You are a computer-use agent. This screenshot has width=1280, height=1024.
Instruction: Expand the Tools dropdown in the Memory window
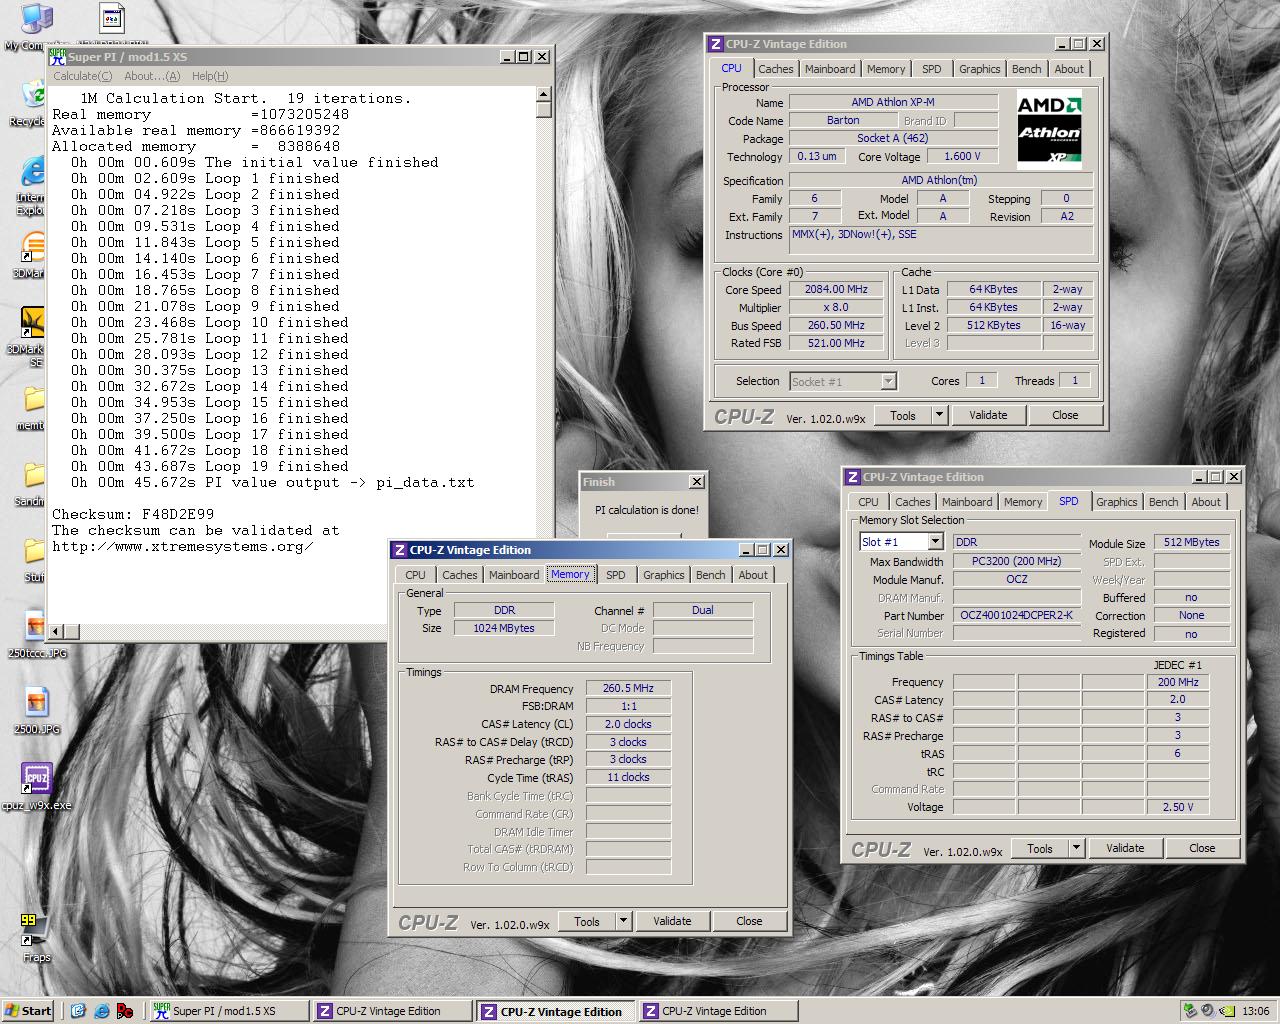(x=622, y=921)
